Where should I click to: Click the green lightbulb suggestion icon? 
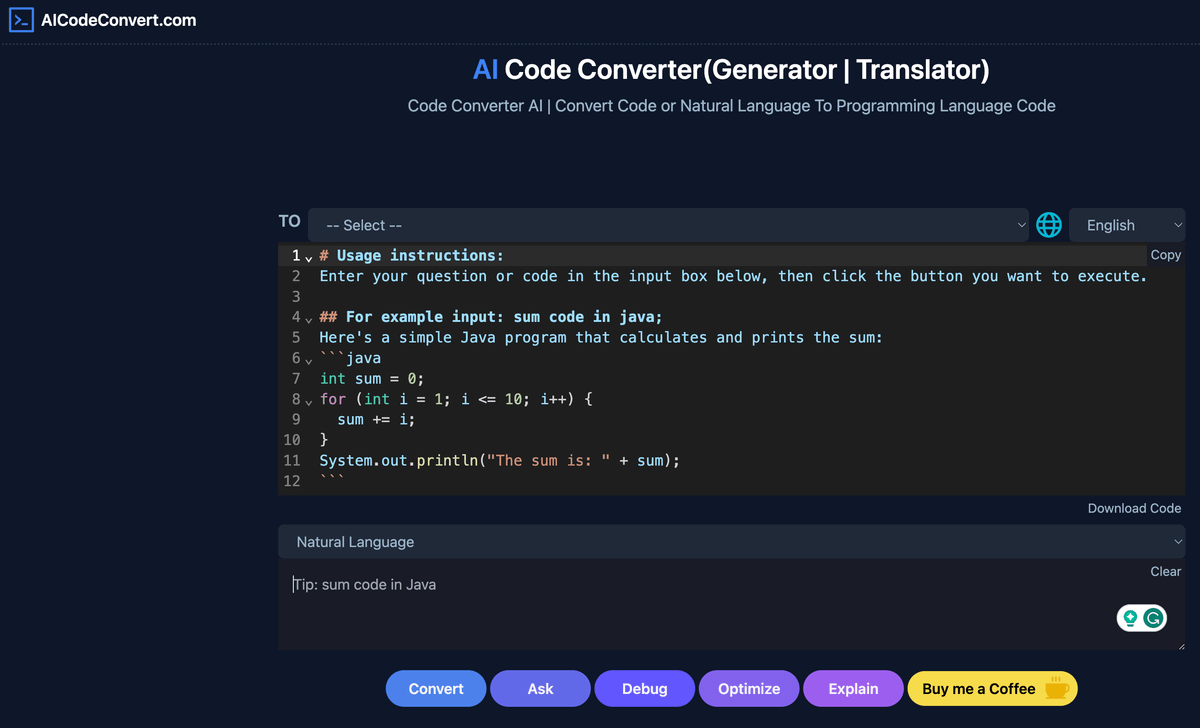point(1130,618)
